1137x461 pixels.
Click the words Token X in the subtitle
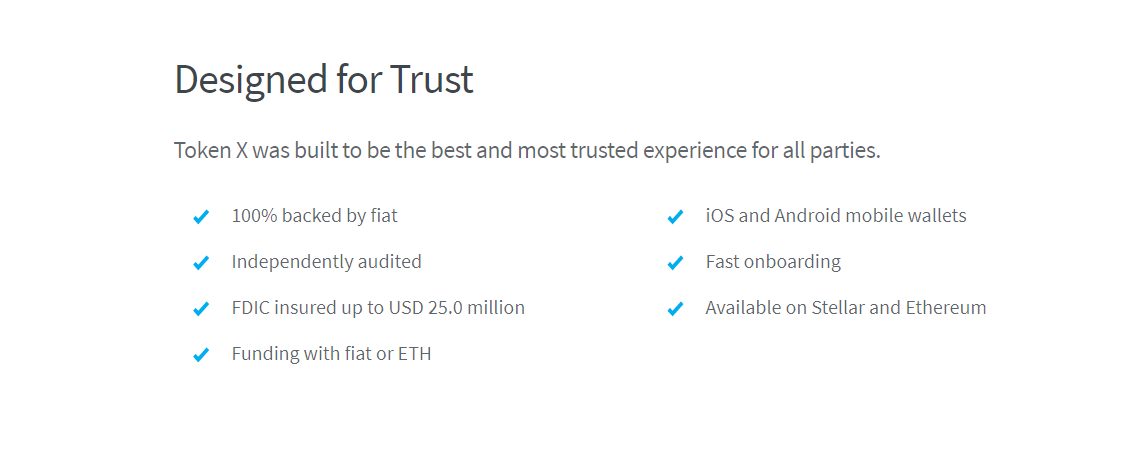(212, 151)
